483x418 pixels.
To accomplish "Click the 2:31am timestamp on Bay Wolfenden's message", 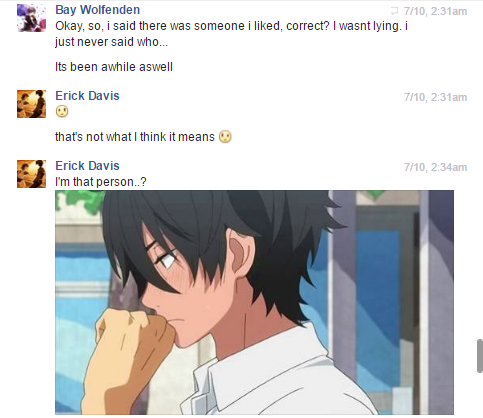I will [435, 11].
